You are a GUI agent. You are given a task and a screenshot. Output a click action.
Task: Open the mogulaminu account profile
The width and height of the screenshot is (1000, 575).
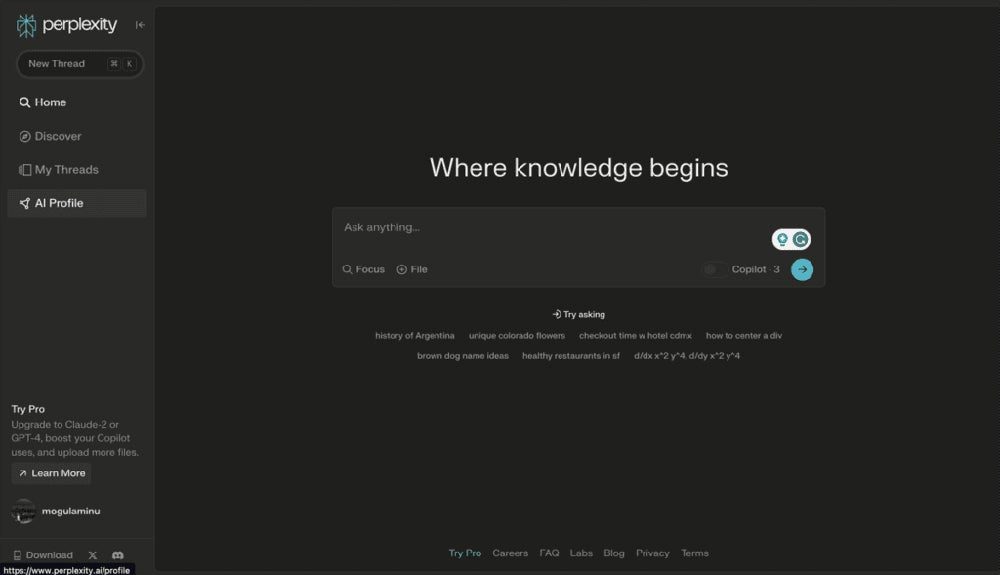coord(56,511)
